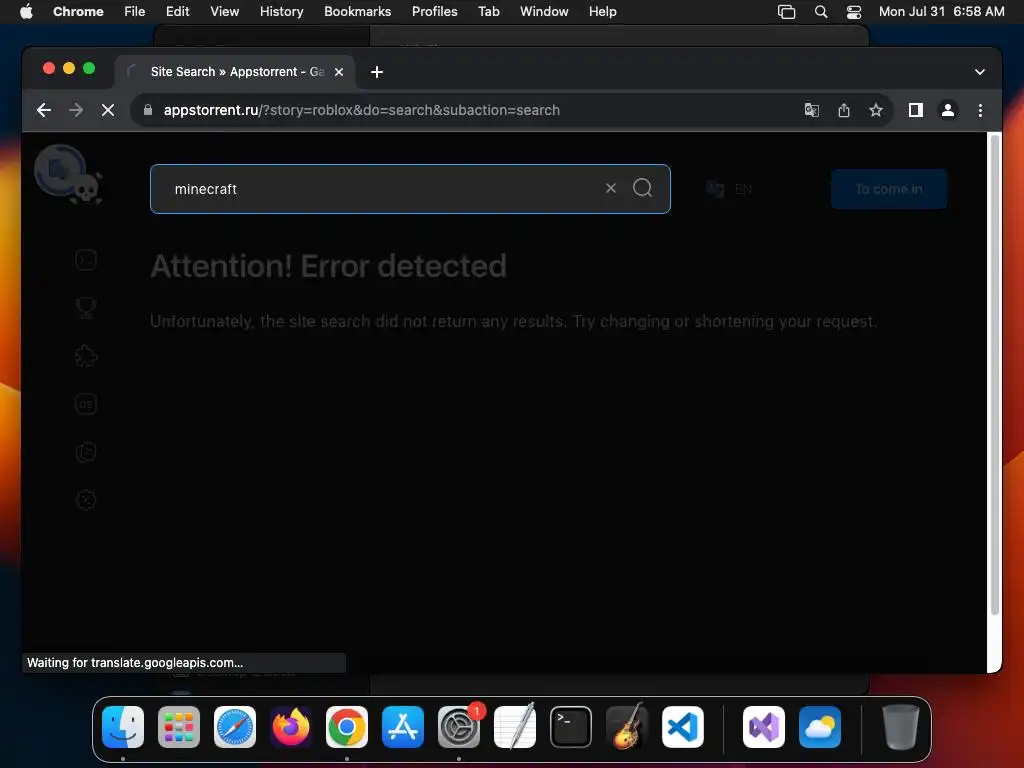Open Control Center in the menu bar
The width and height of the screenshot is (1024, 768).
(x=854, y=12)
